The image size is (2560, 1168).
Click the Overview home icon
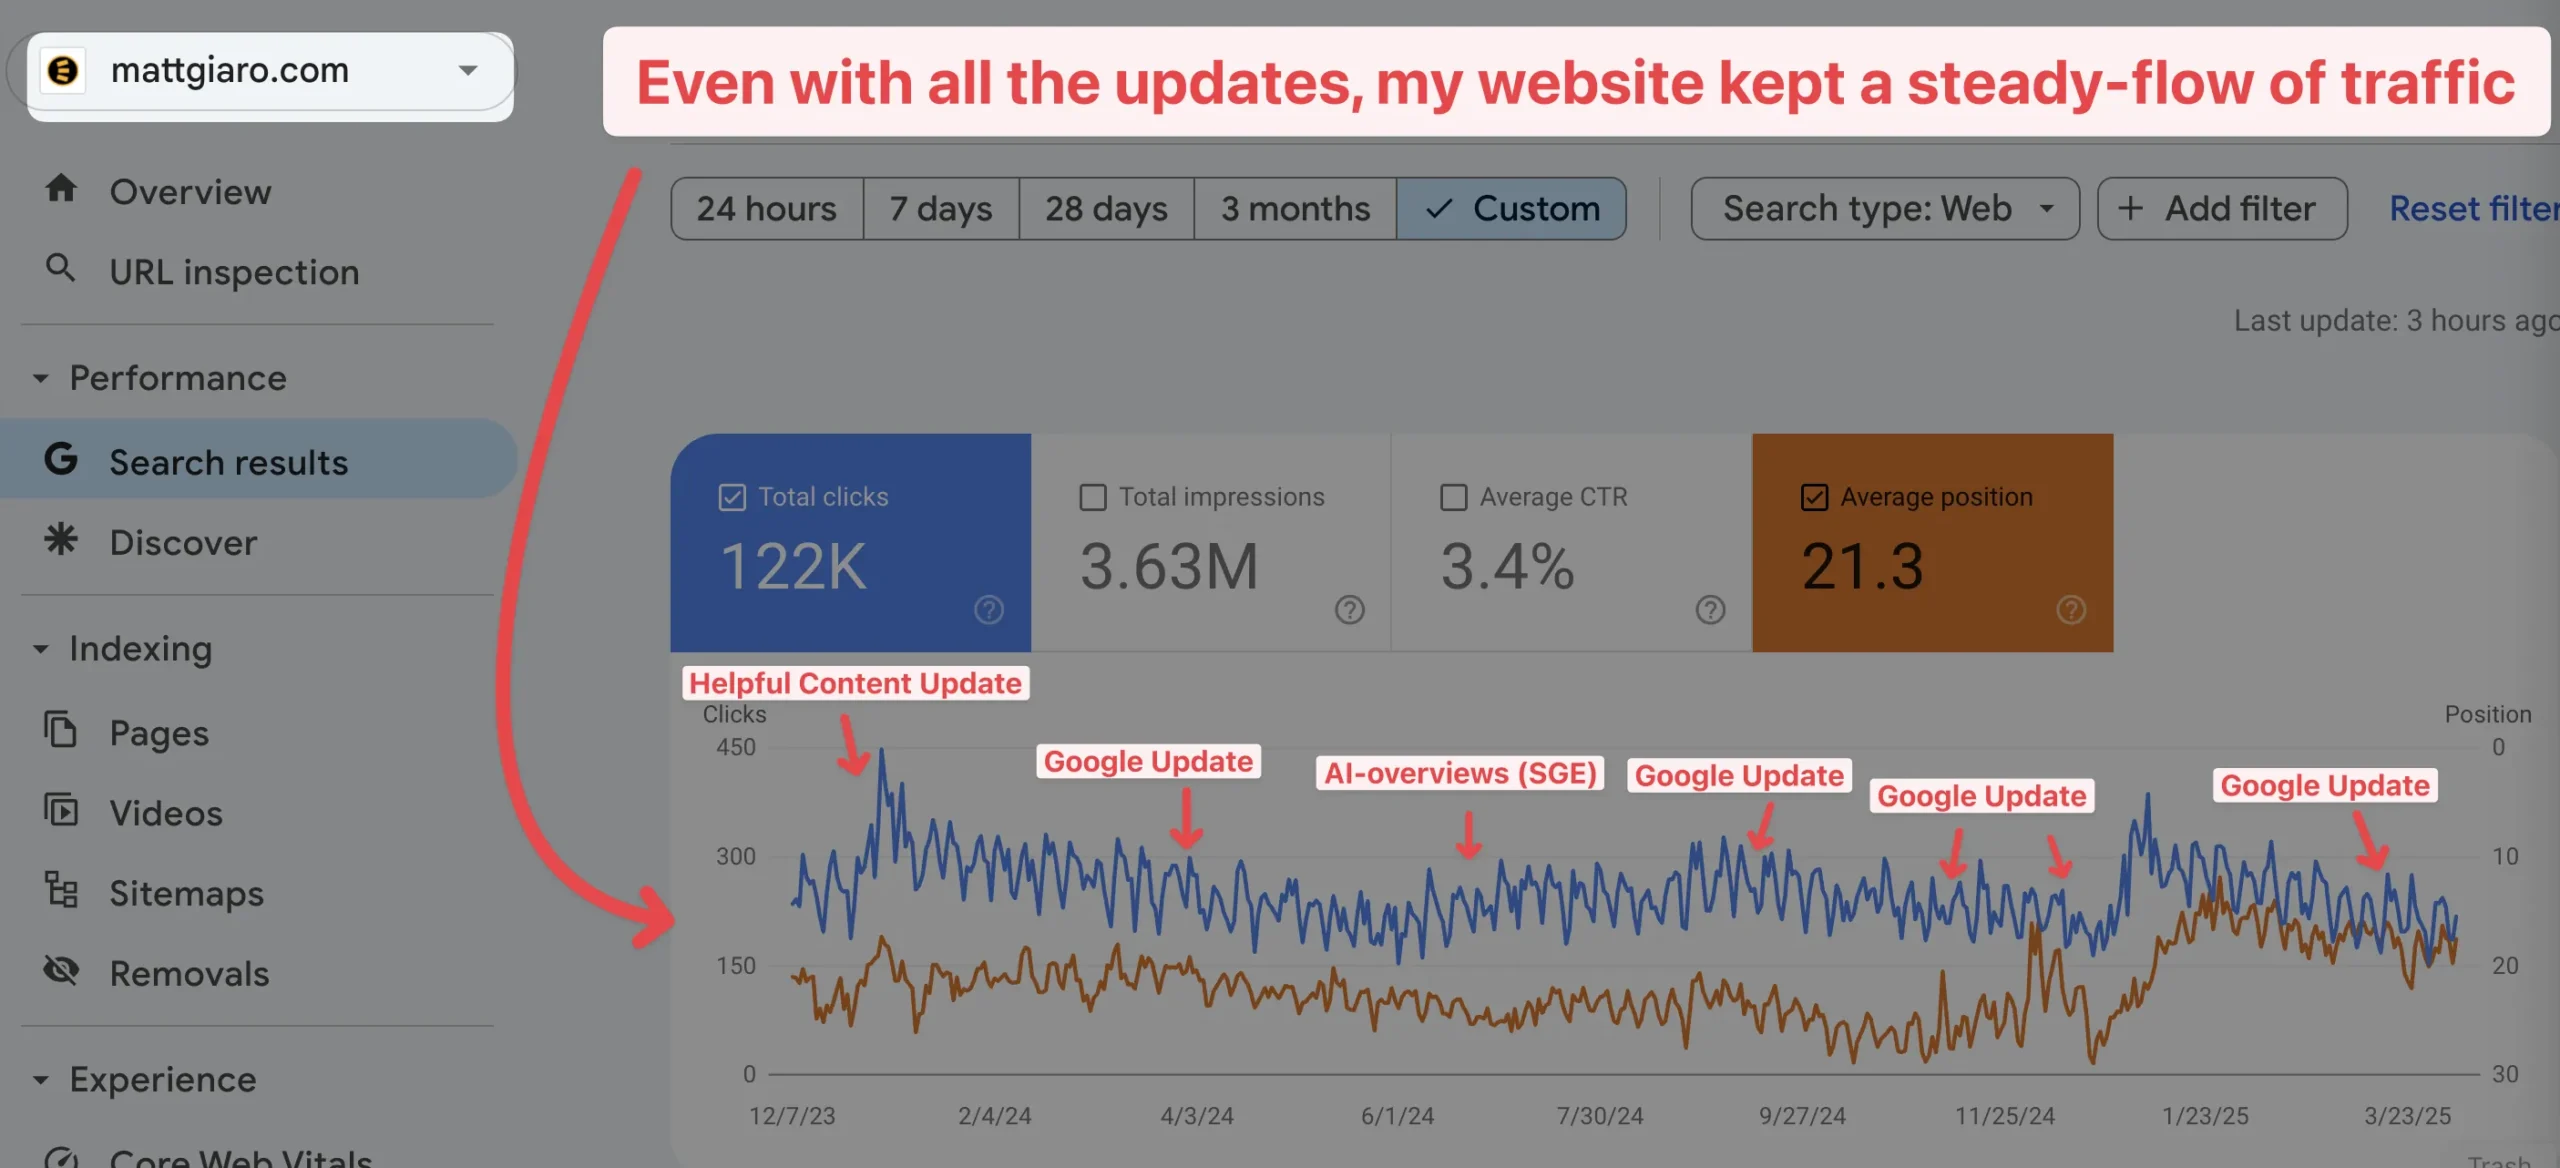61,188
